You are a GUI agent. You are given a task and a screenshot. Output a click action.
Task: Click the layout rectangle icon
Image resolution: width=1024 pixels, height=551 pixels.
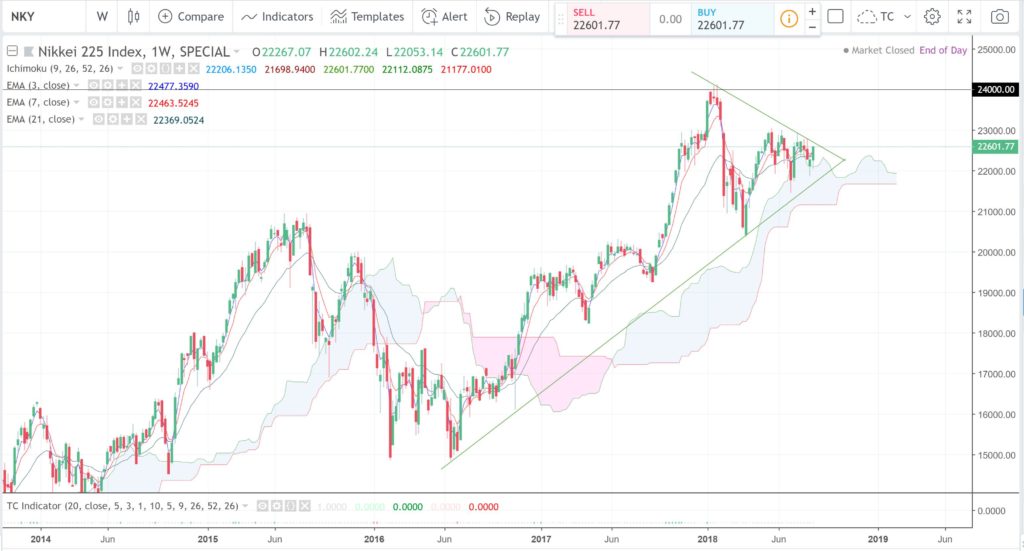(835, 16)
